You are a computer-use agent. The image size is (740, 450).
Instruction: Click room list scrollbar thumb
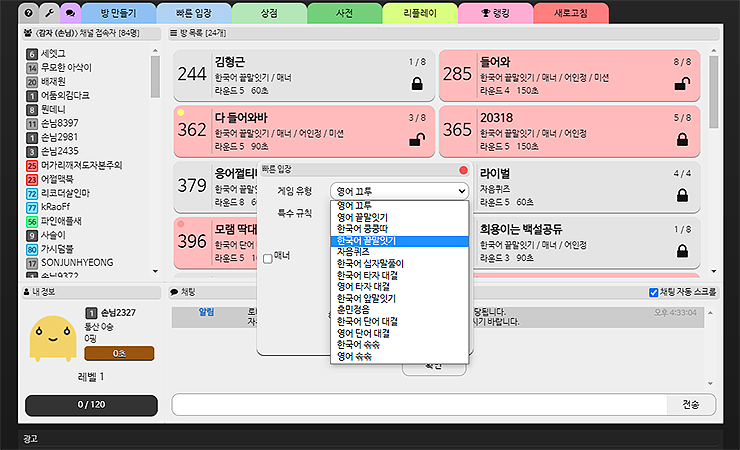click(x=714, y=92)
